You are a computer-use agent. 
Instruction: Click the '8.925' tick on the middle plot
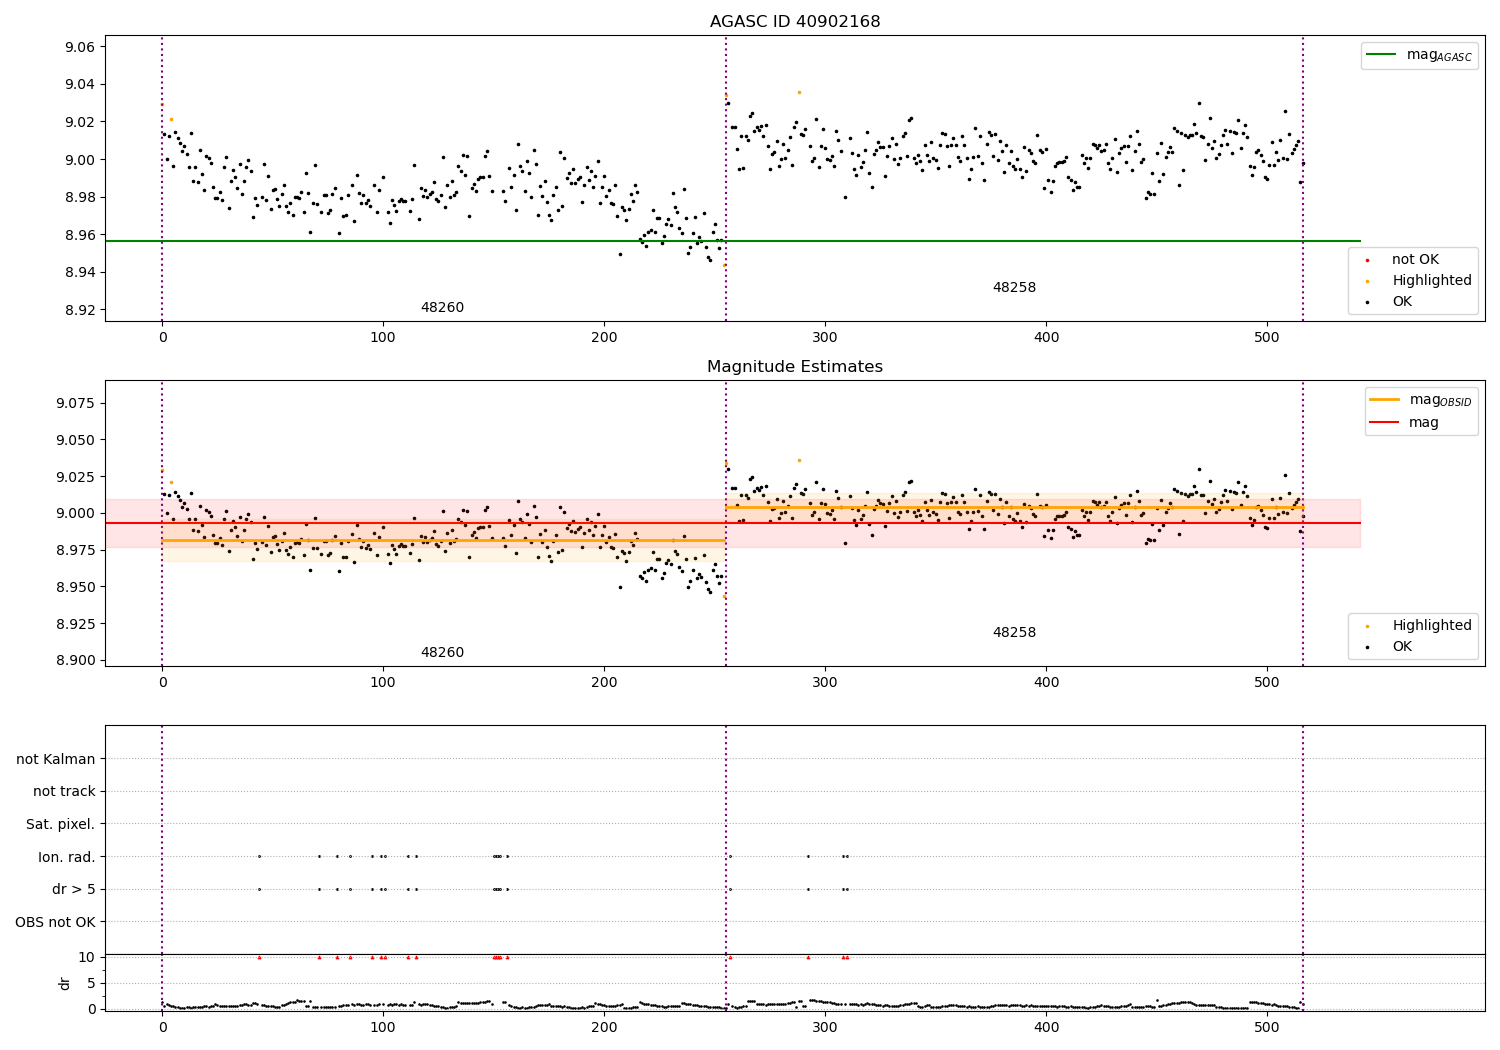(75, 624)
